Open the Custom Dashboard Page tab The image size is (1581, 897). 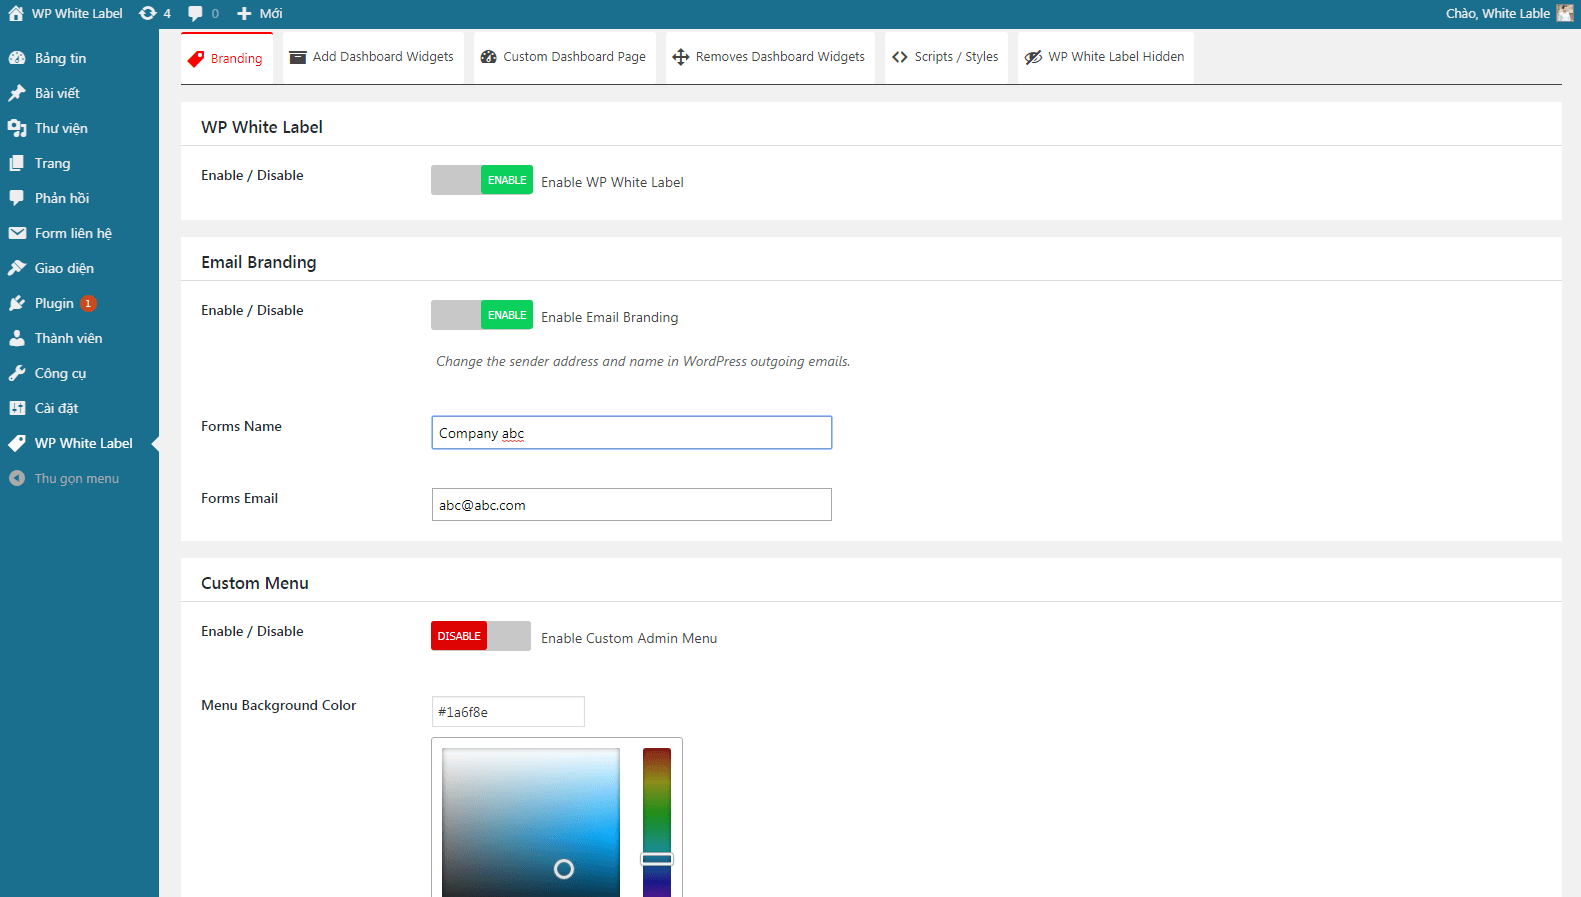click(x=565, y=58)
